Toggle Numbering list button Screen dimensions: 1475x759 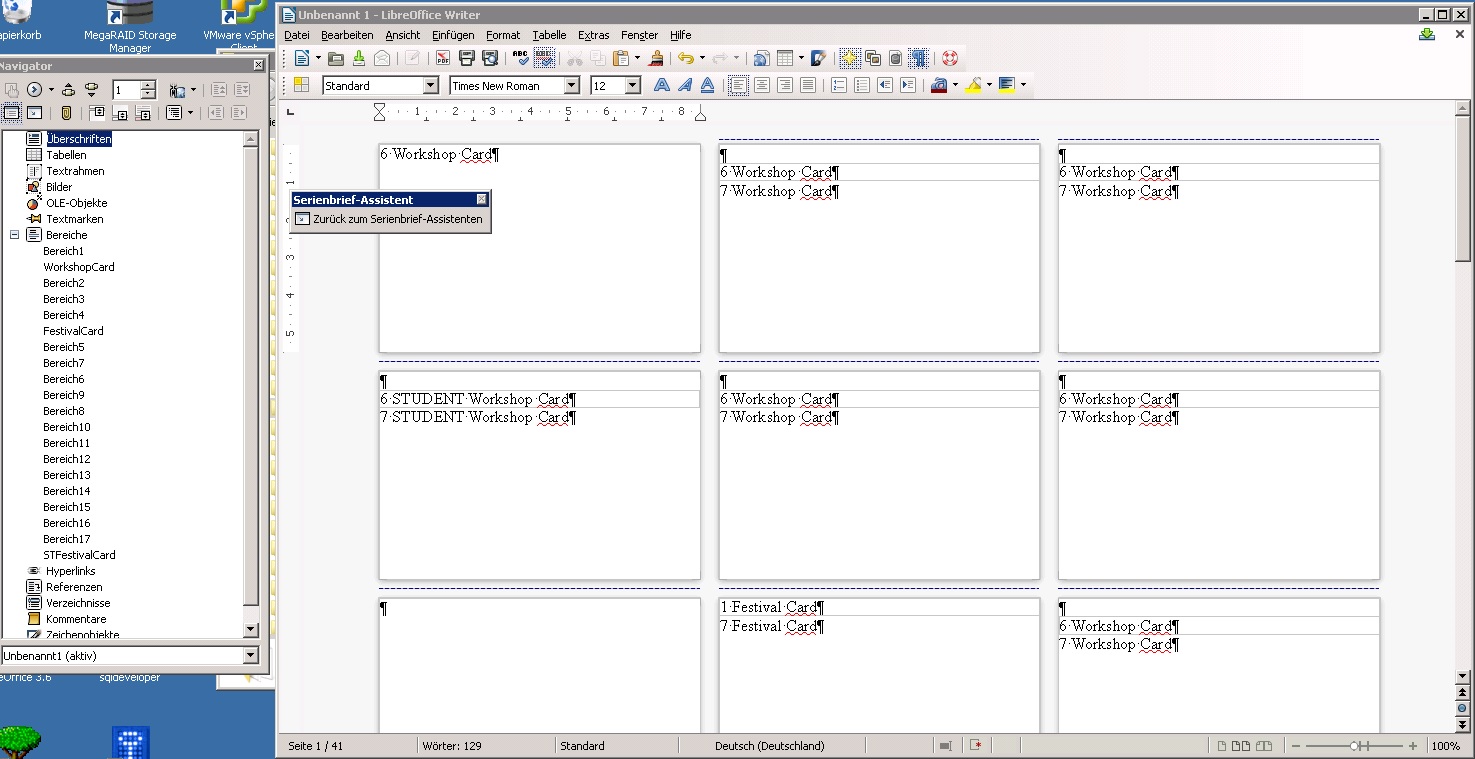point(838,85)
